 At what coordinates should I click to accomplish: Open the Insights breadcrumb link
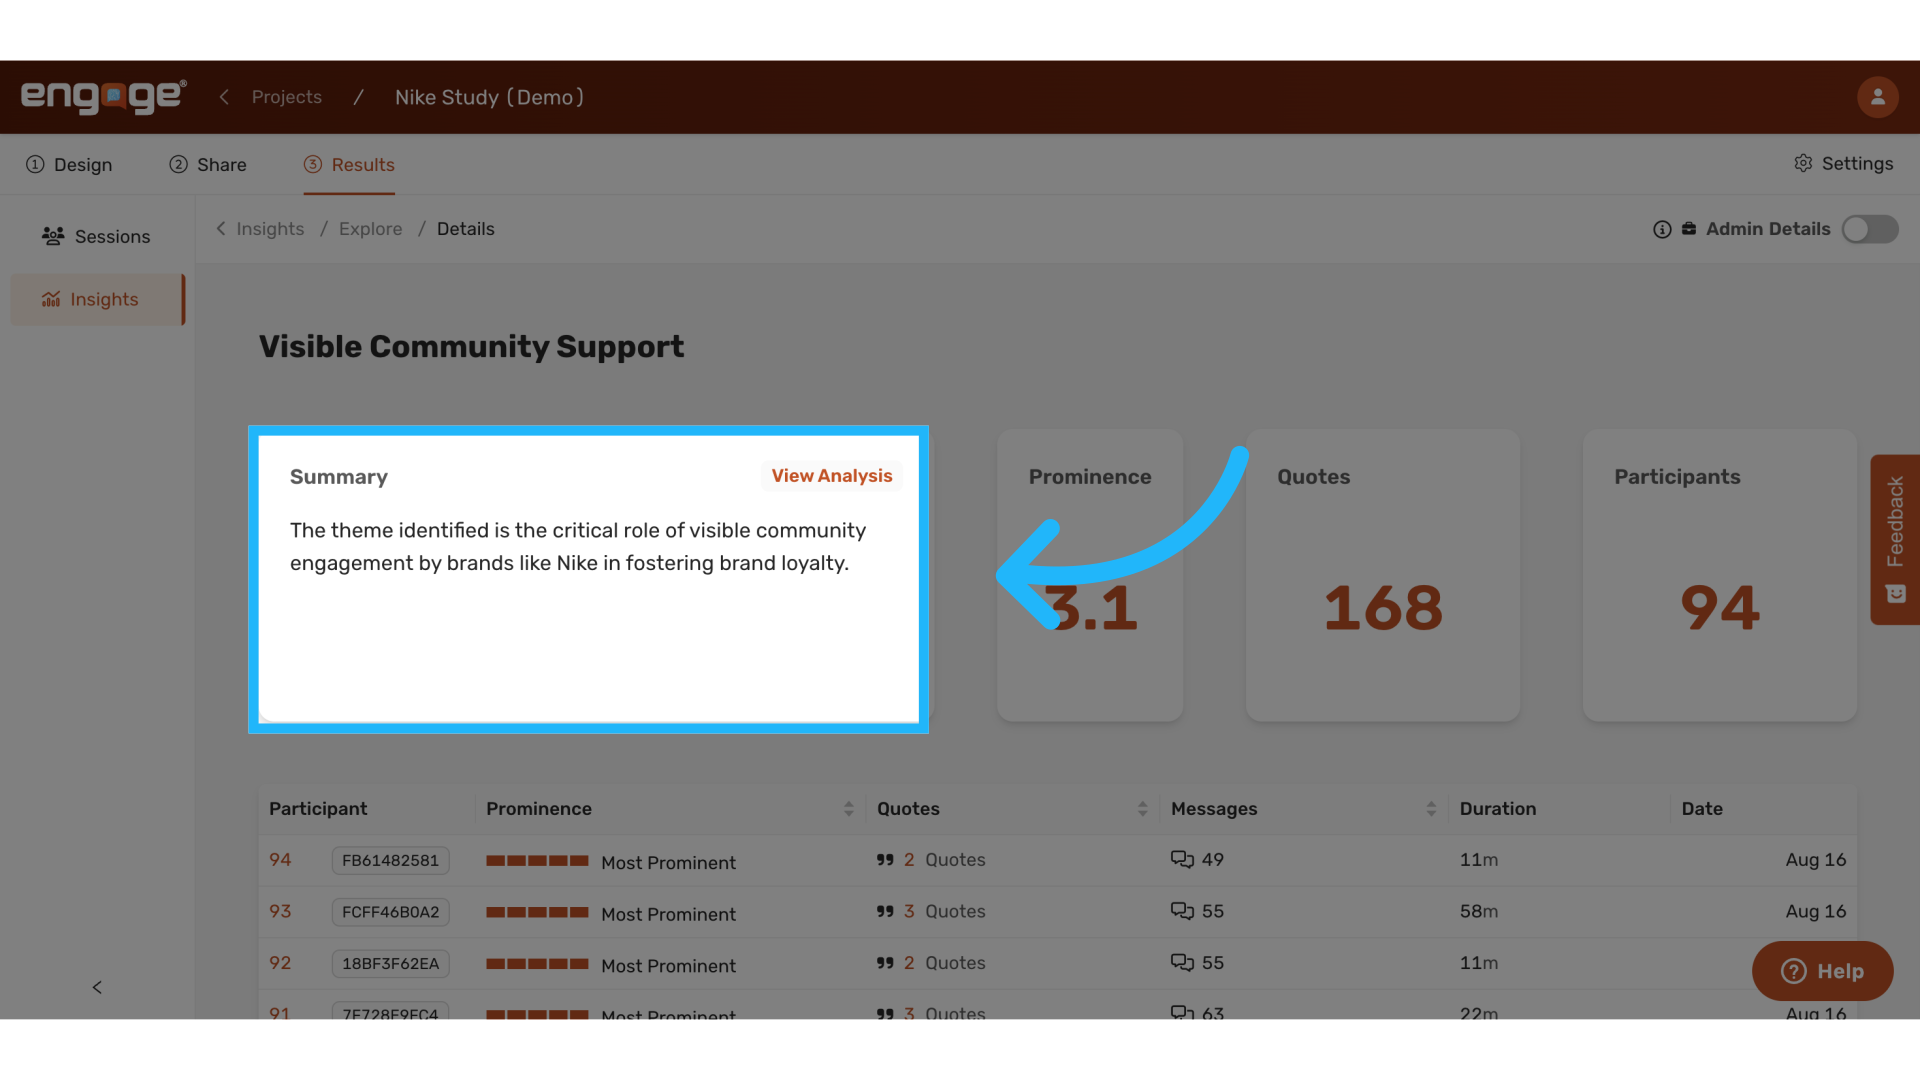pos(270,229)
